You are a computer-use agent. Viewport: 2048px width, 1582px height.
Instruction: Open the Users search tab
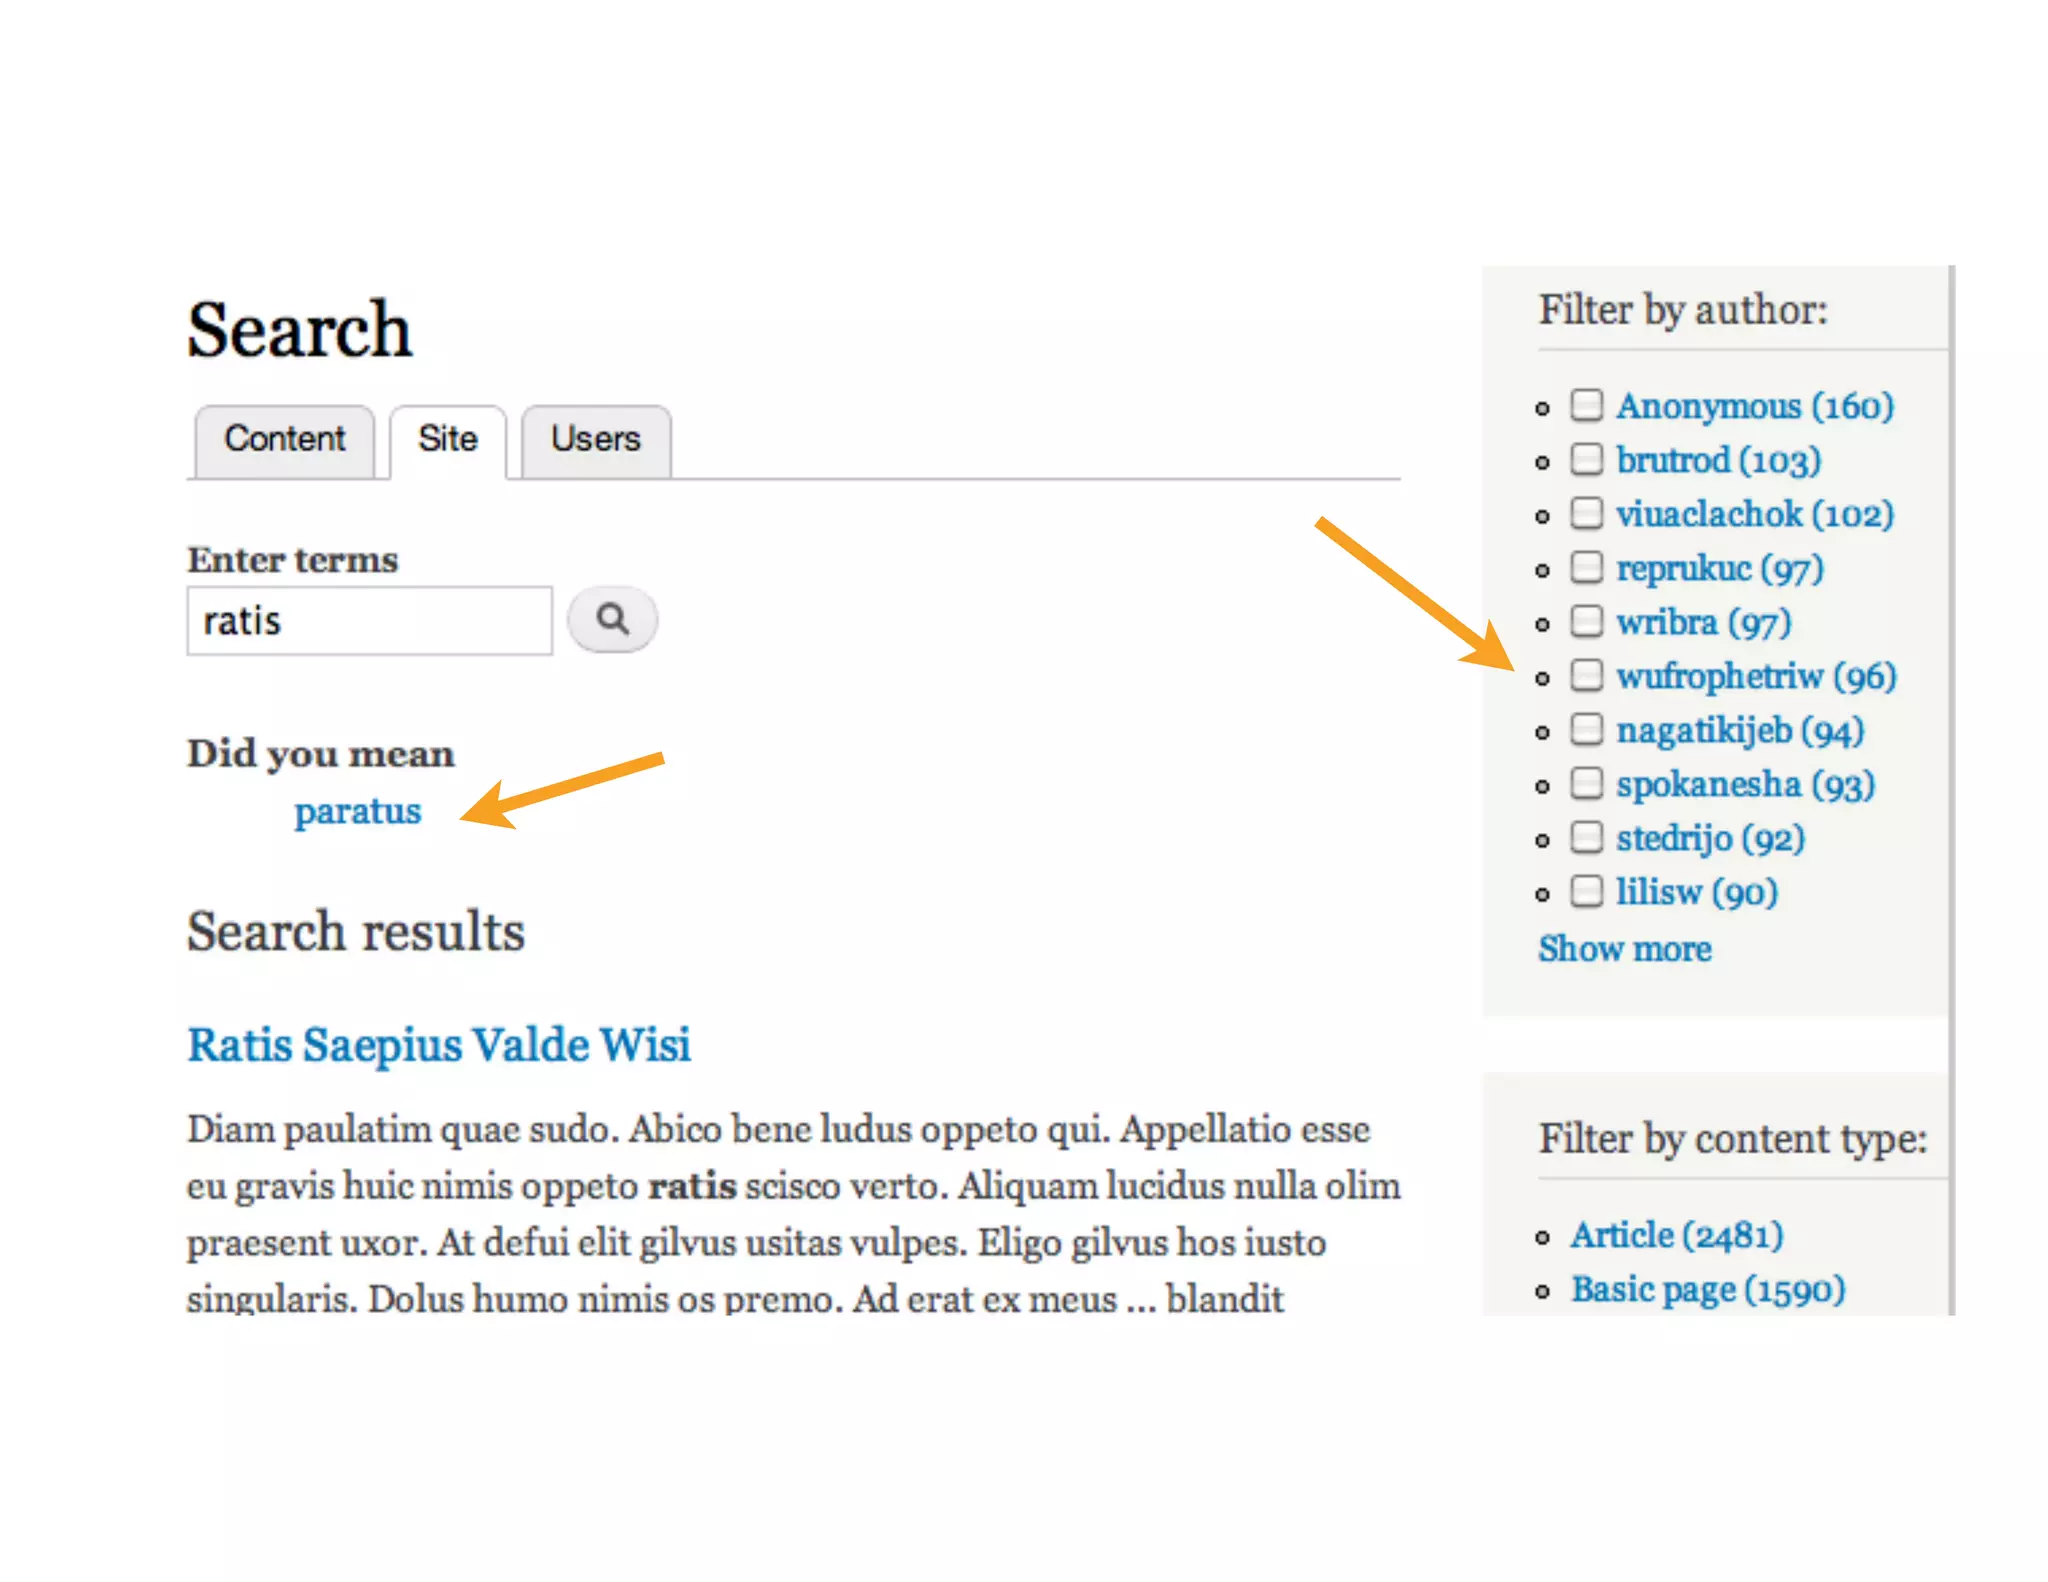(x=596, y=439)
